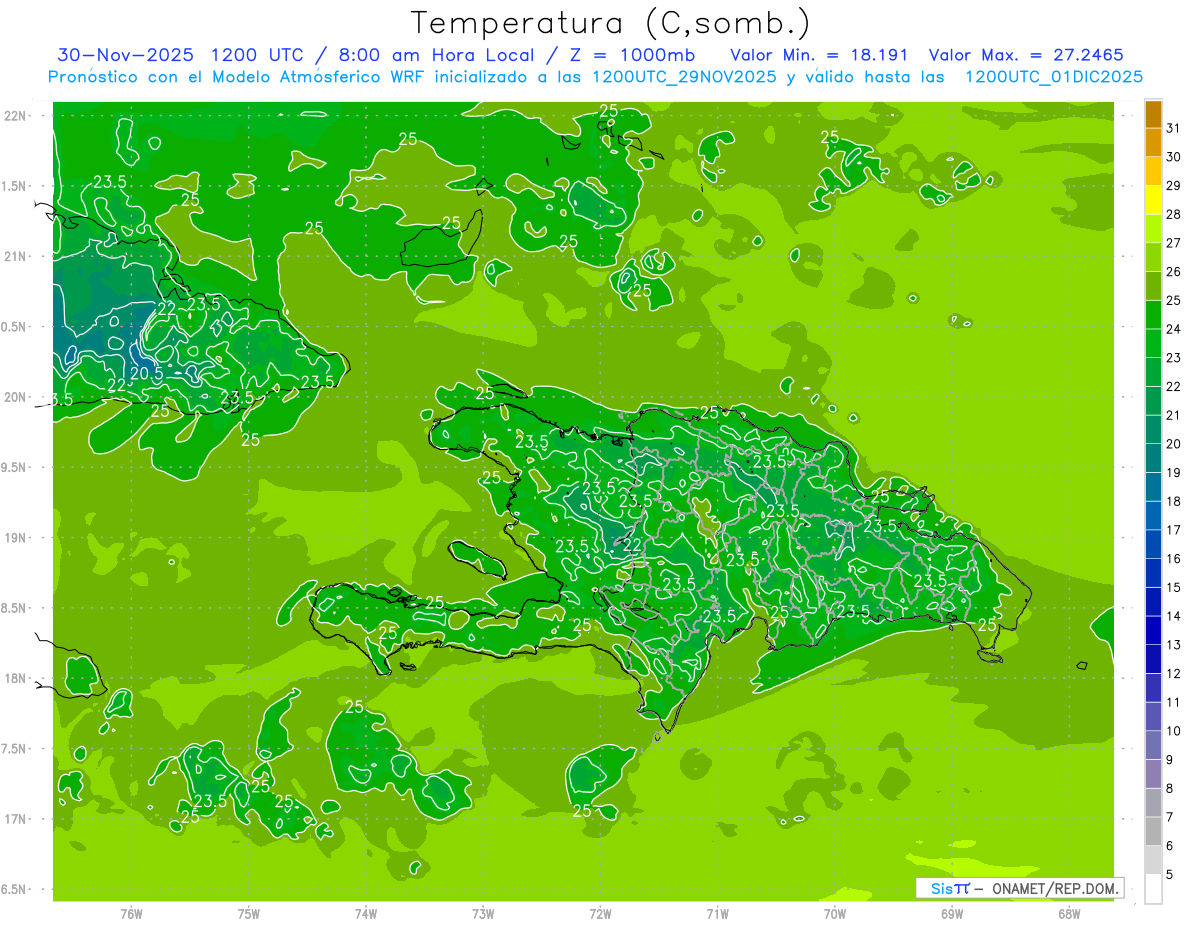Click the "19N" latitude axis label

[x=15, y=538]
